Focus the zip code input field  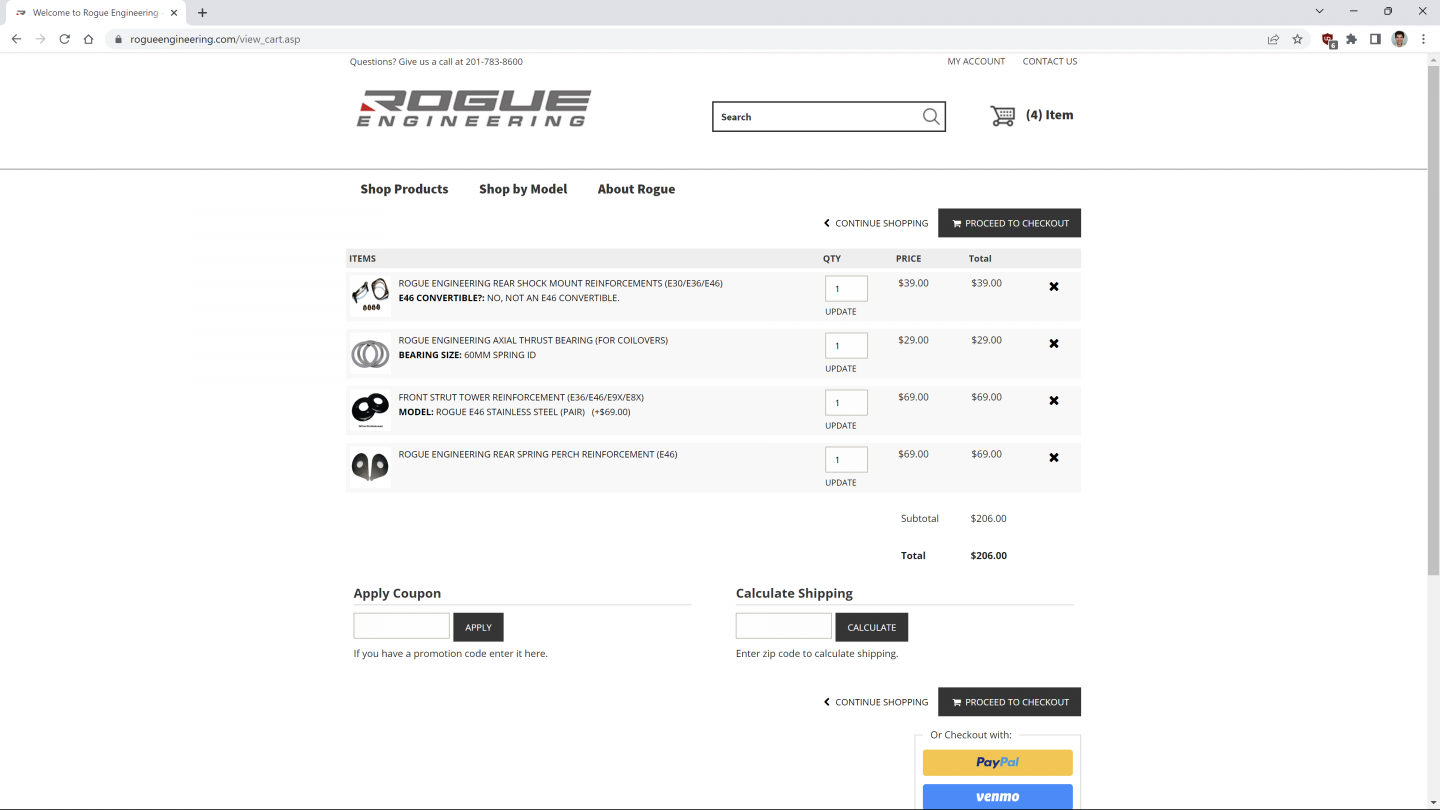783,626
